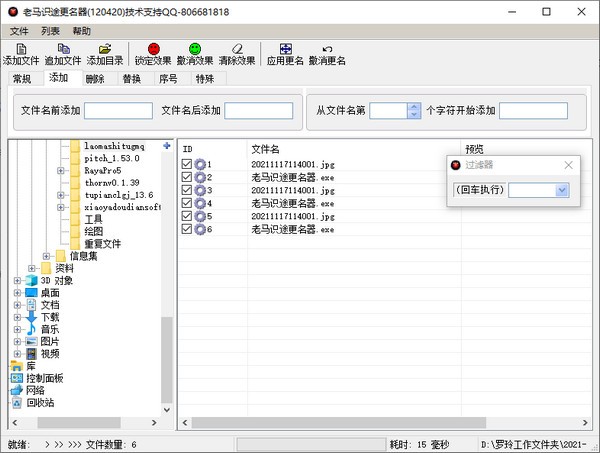Toggle the checkbox for file row 3

187,190
